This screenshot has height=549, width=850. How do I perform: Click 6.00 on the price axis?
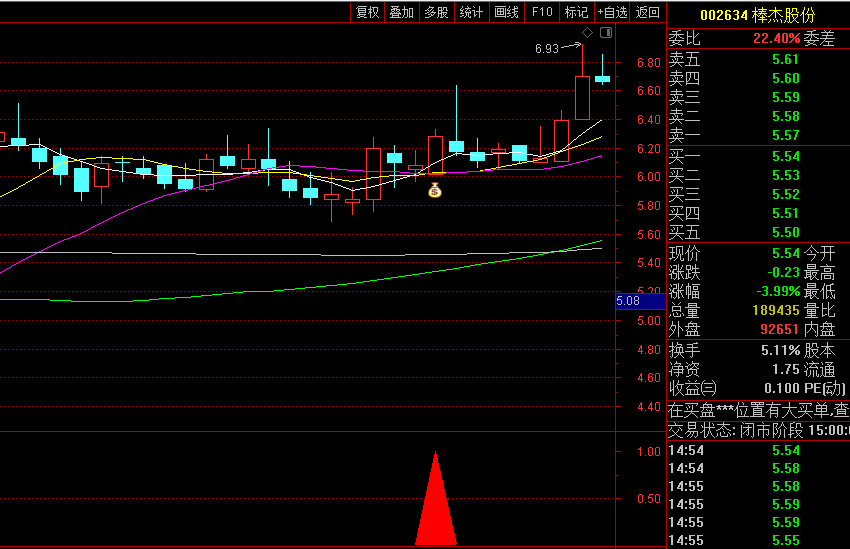pos(648,176)
